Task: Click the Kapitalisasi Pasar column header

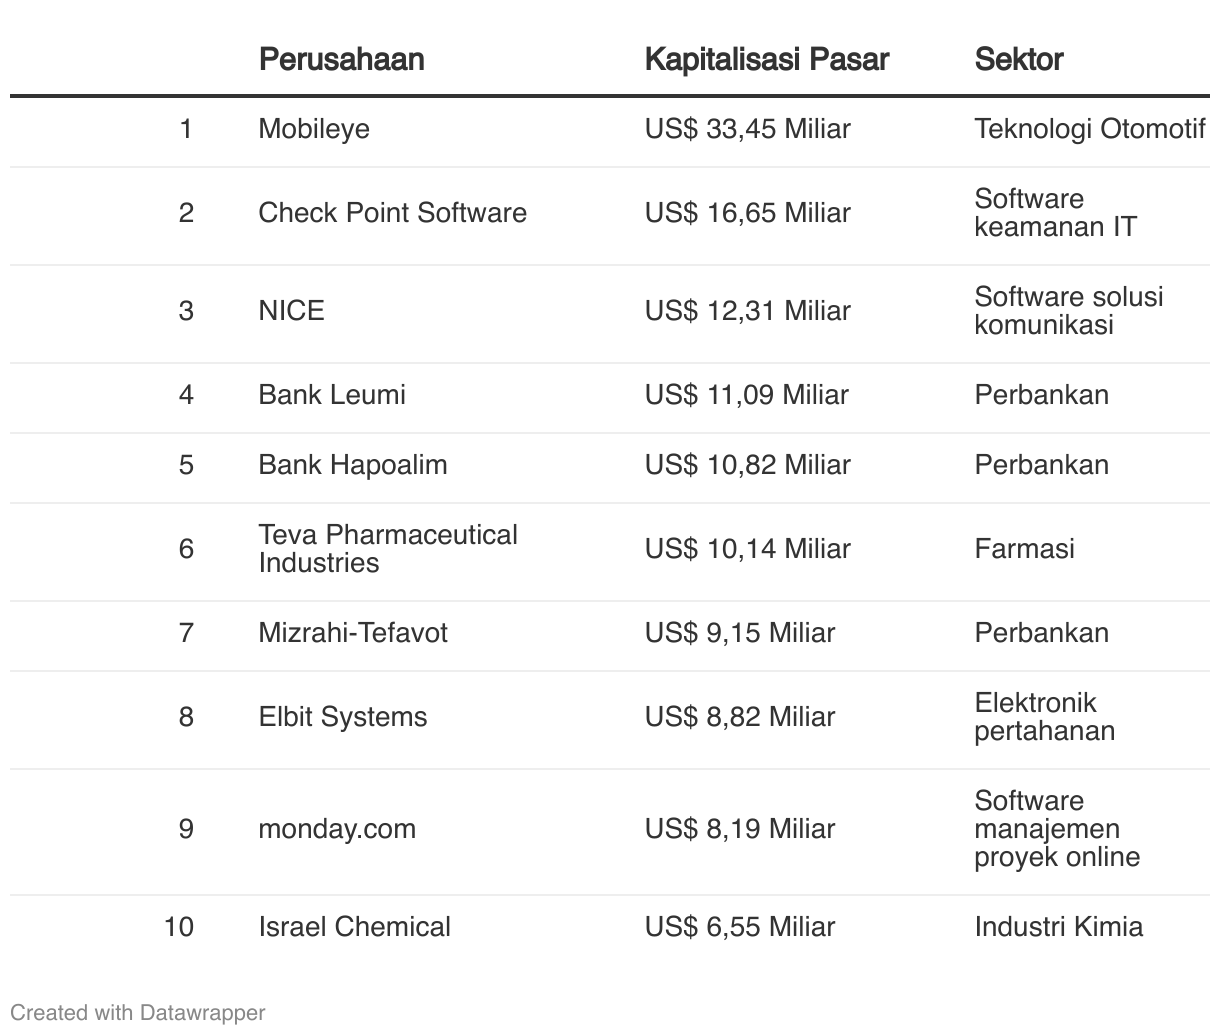Action: [766, 59]
